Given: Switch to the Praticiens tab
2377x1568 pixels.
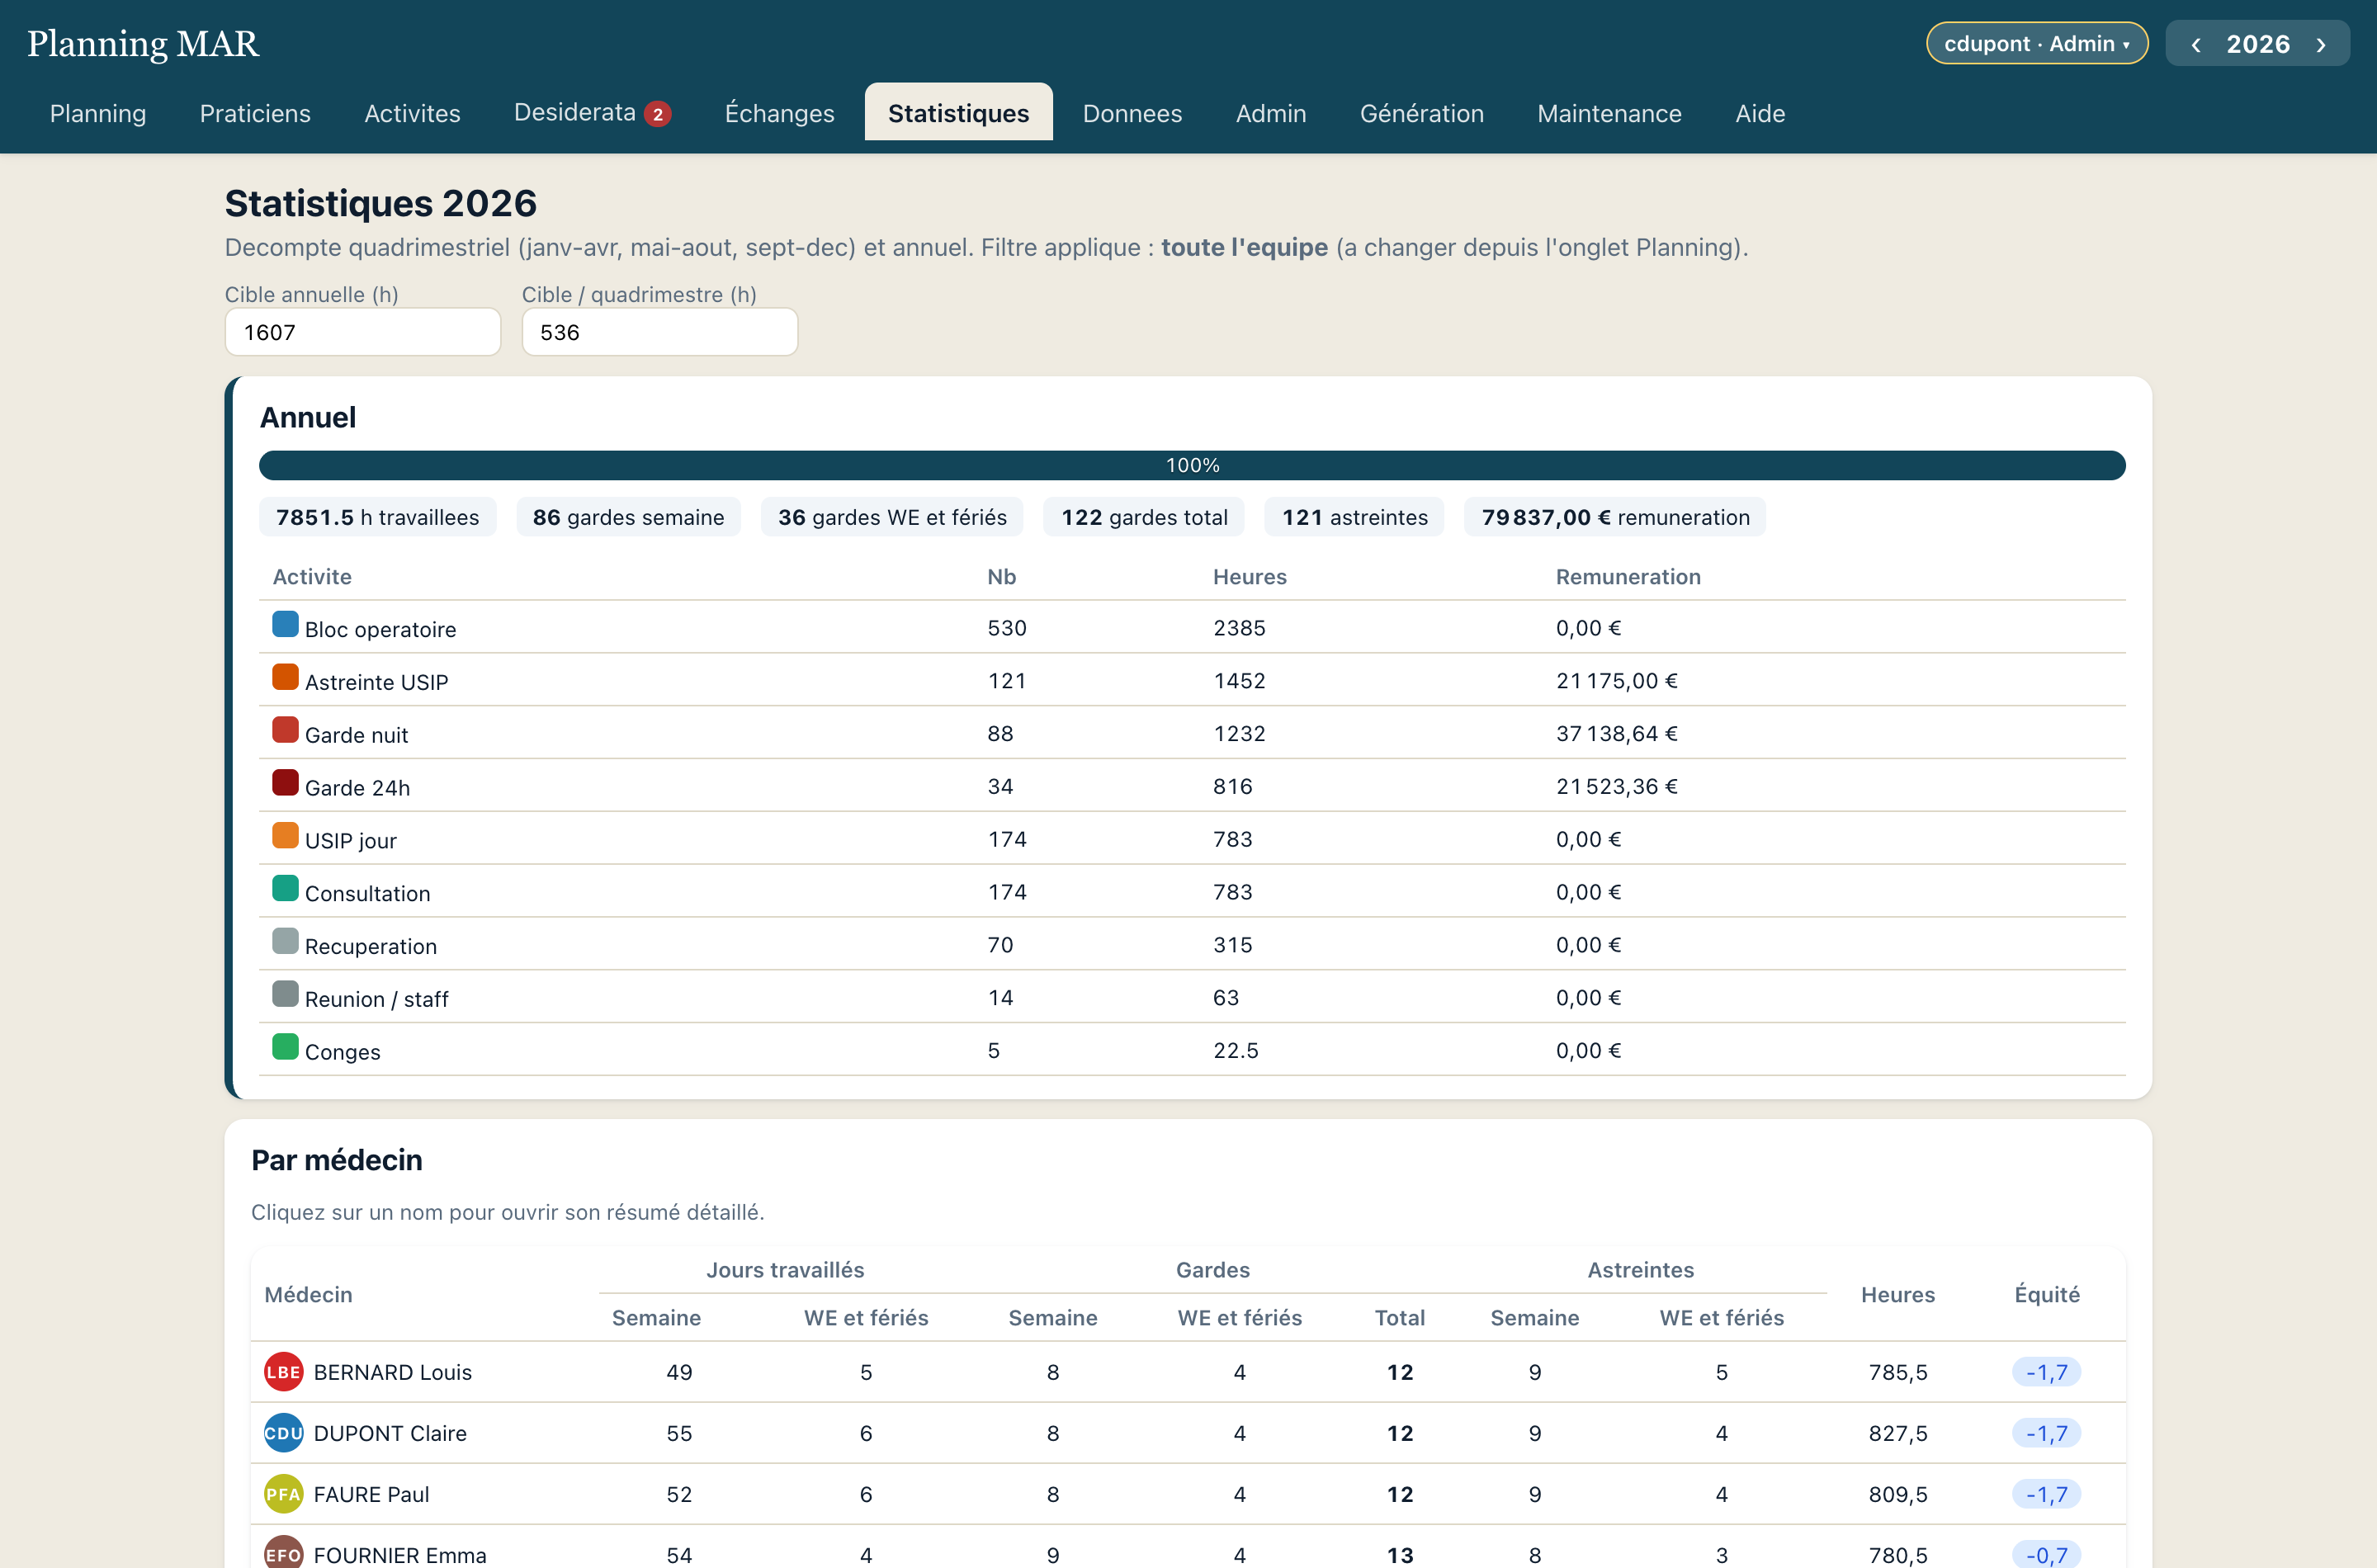Looking at the screenshot, I should pos(255,113).
